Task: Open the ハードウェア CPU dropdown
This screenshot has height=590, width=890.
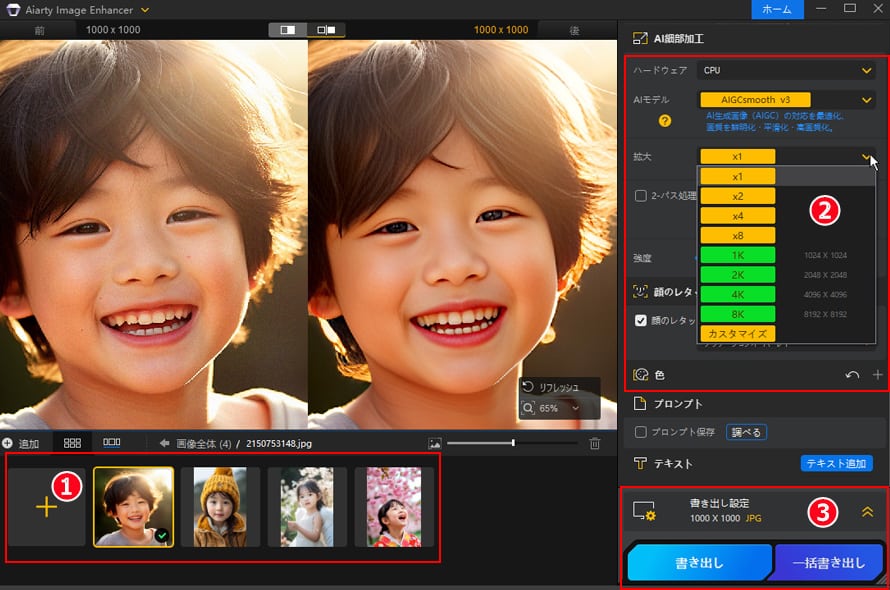Action: point(785,70)
